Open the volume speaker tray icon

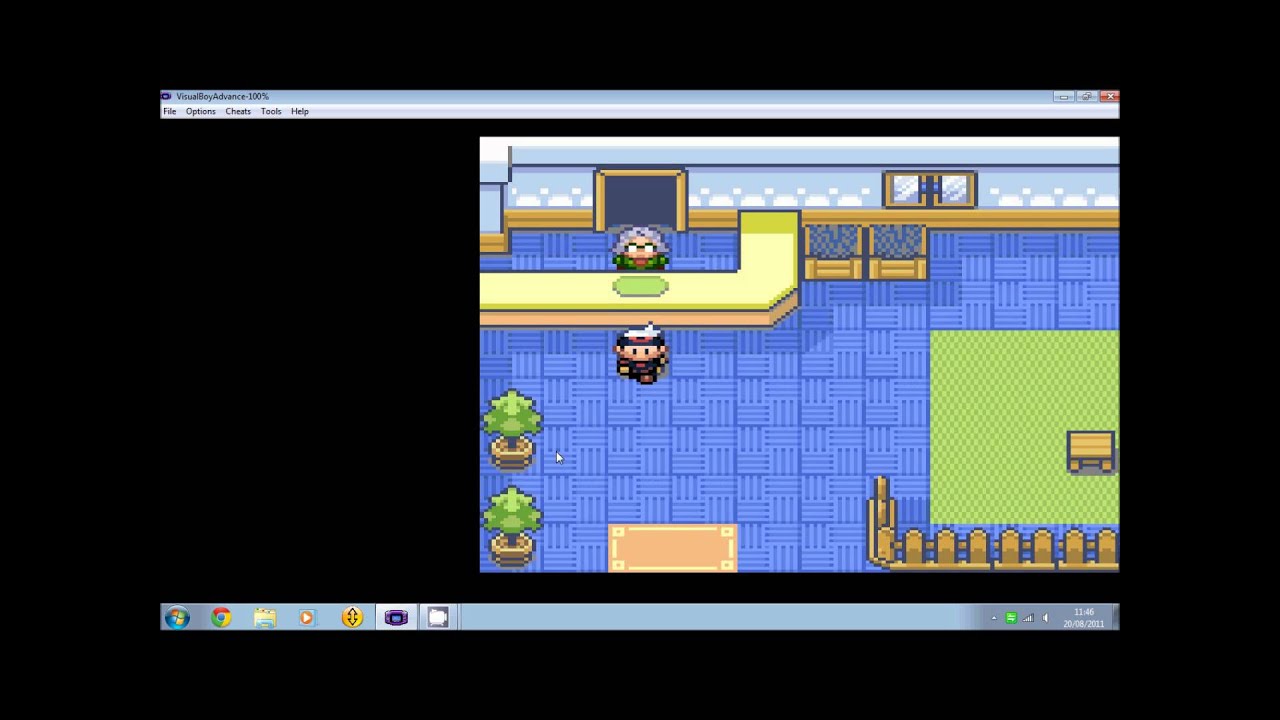[x=1045, y=618]
